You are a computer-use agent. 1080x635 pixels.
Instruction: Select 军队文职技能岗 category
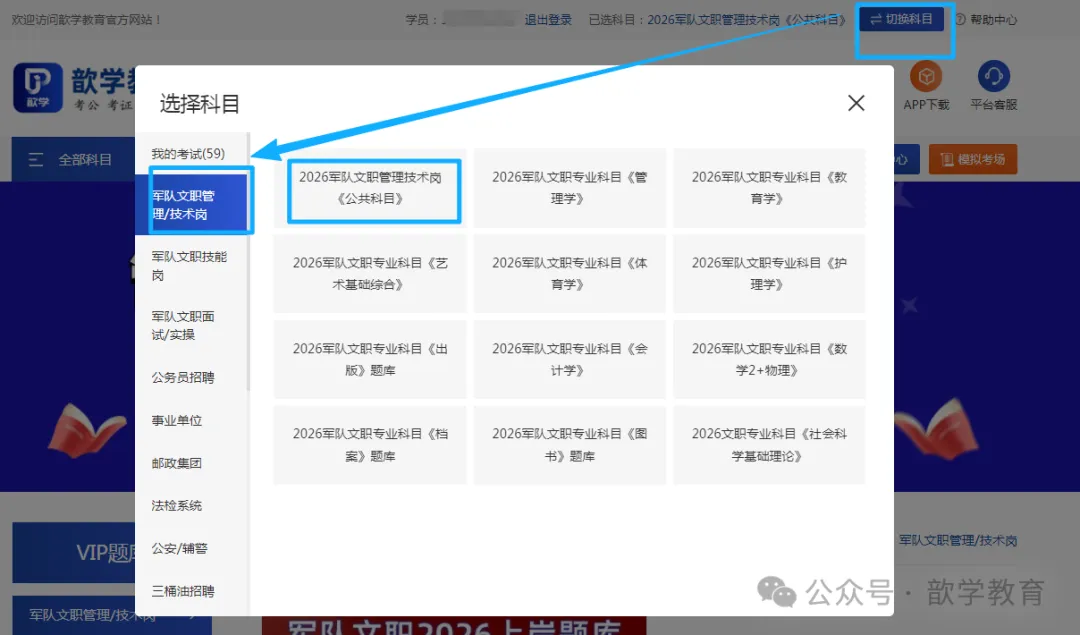coord(189,265)
